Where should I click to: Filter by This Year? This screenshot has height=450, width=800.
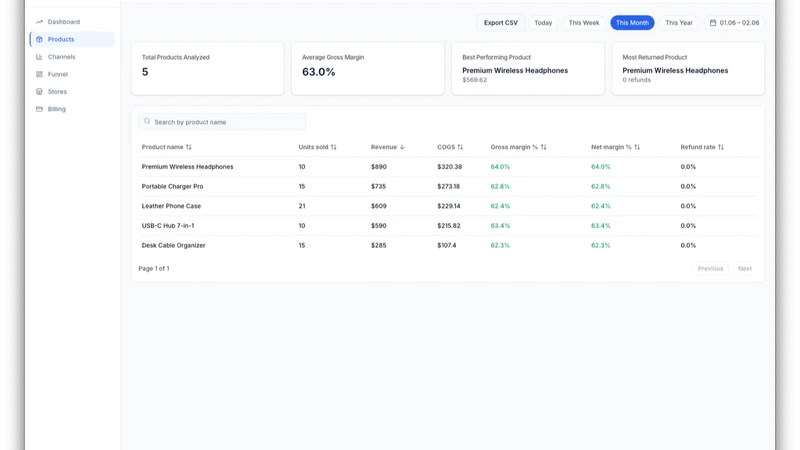click(679, 22)
